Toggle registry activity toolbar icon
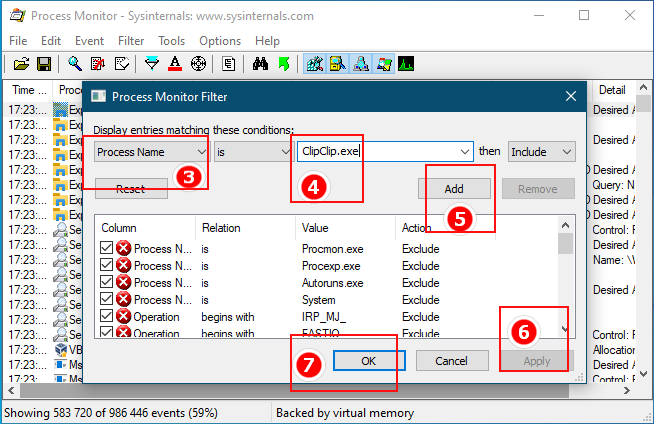 pyautogui.click(x=314, y=64)
